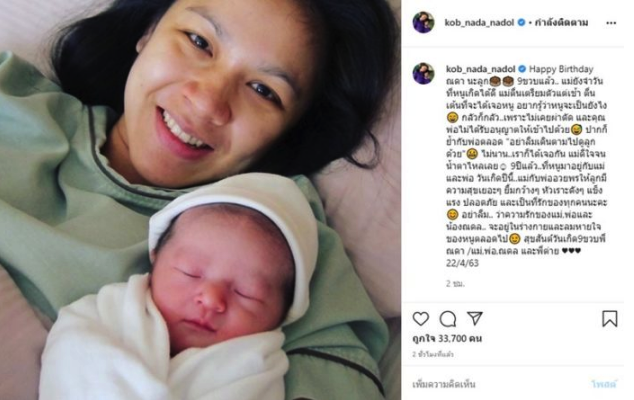Open the kob_nada_nadol username in header

[479, 23]
